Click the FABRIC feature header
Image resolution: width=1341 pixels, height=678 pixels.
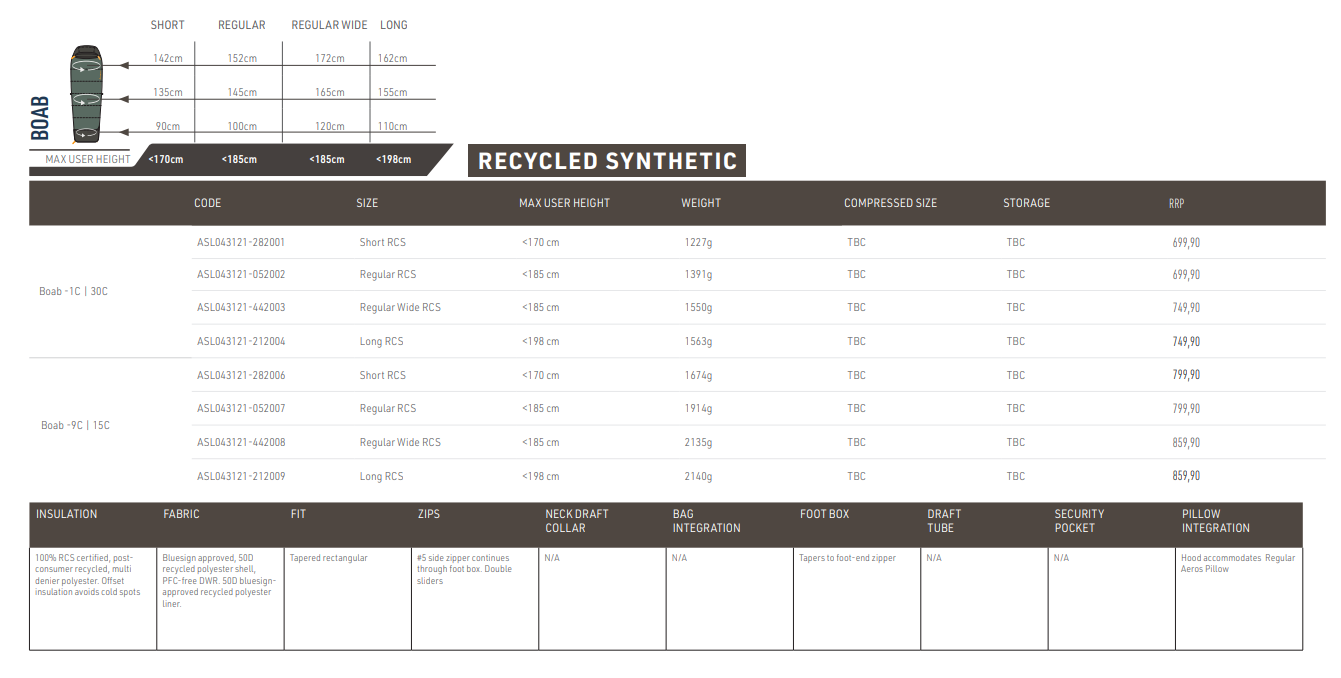181,514
